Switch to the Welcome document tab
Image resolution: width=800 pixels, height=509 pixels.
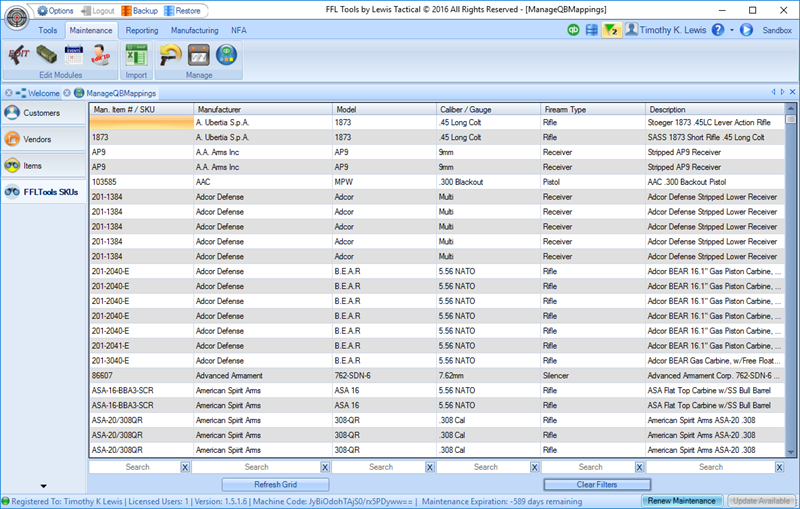(43, 93)
